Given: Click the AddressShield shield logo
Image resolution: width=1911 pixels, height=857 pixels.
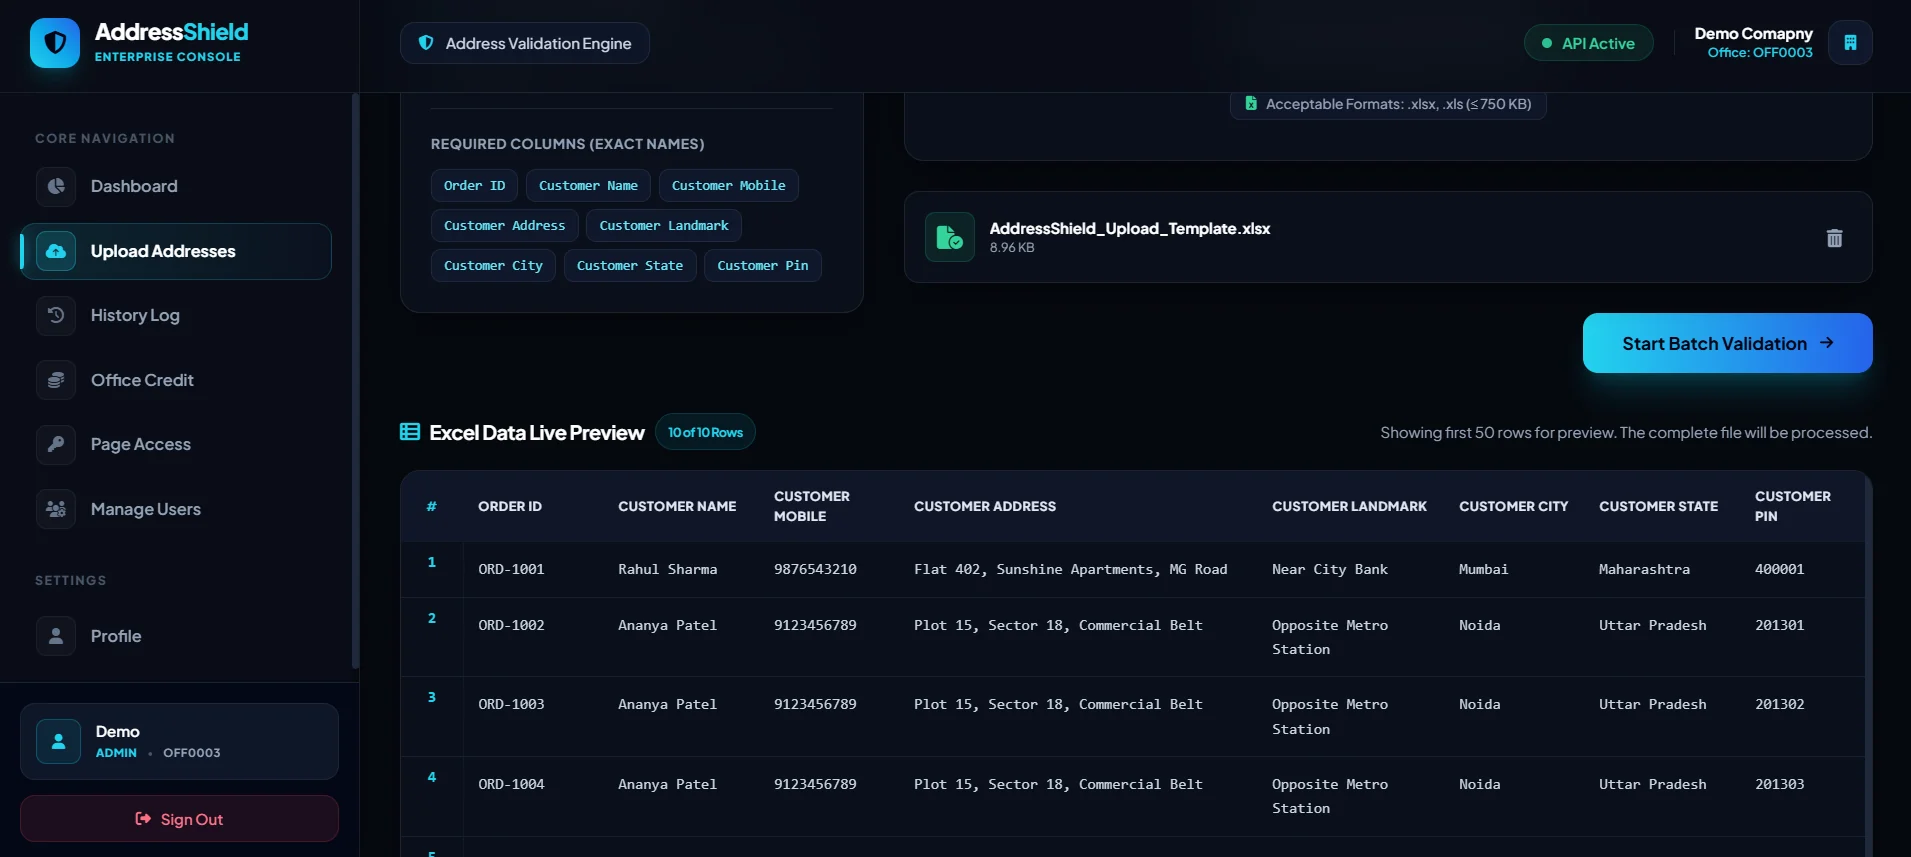Looking at the screenshot, I should click(55, 43).
